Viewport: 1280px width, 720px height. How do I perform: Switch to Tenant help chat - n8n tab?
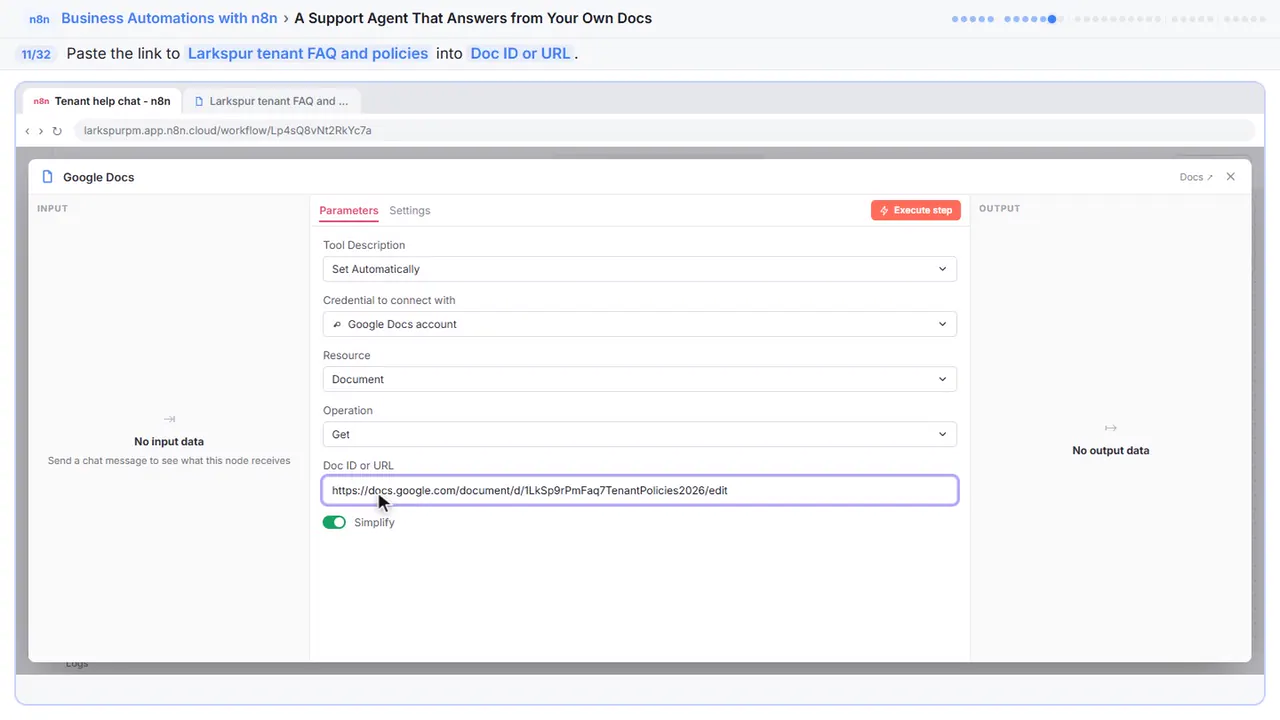pos(101,101)
